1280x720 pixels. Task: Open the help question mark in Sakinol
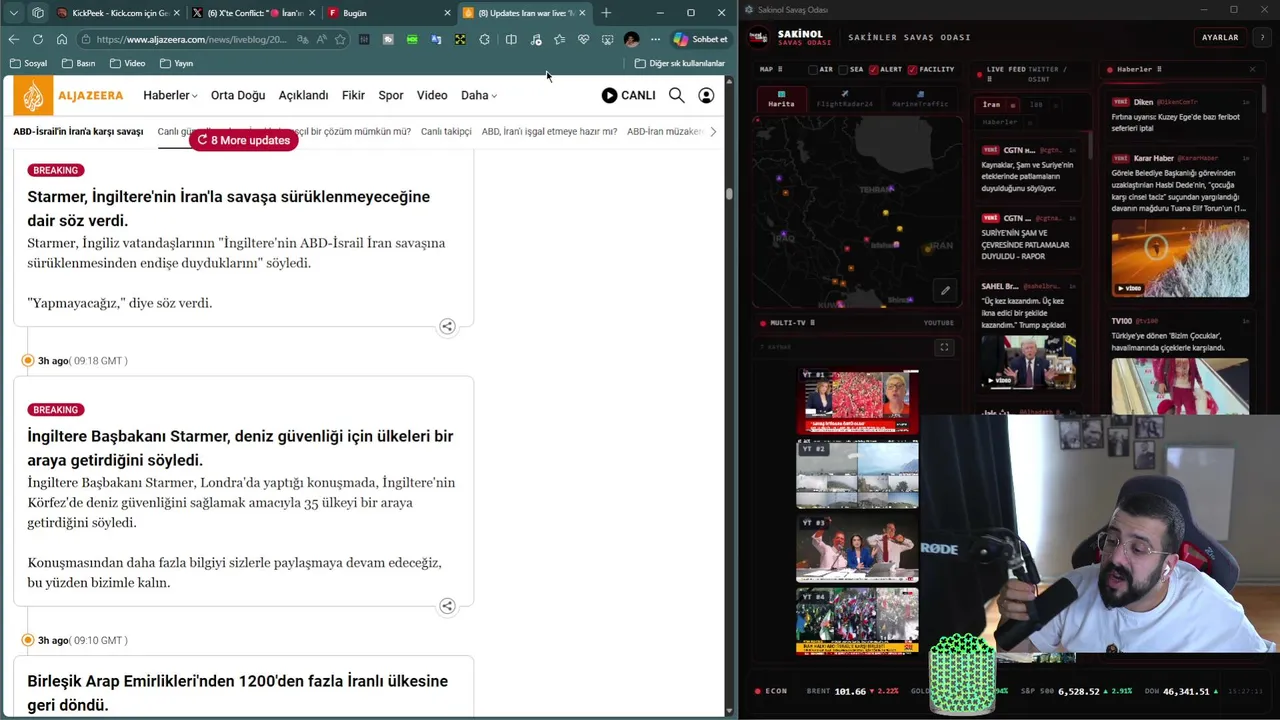coord(1264,37)
